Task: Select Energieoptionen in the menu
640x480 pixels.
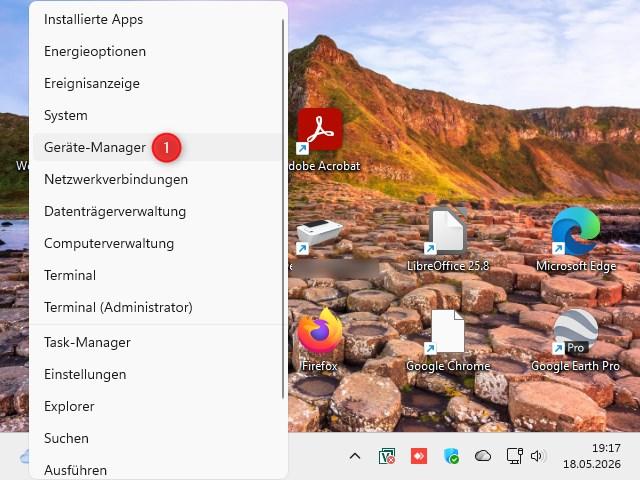Action: click(x=157, y=51)
